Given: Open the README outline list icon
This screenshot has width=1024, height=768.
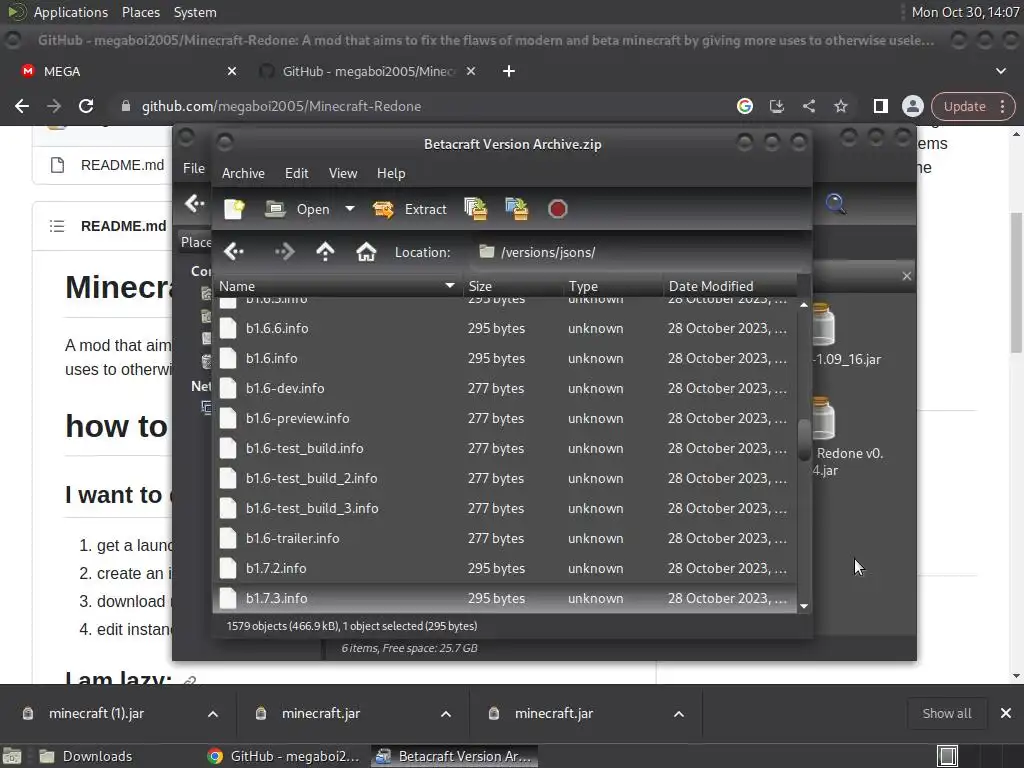Looking at the screenshot, I should [57, 226].
